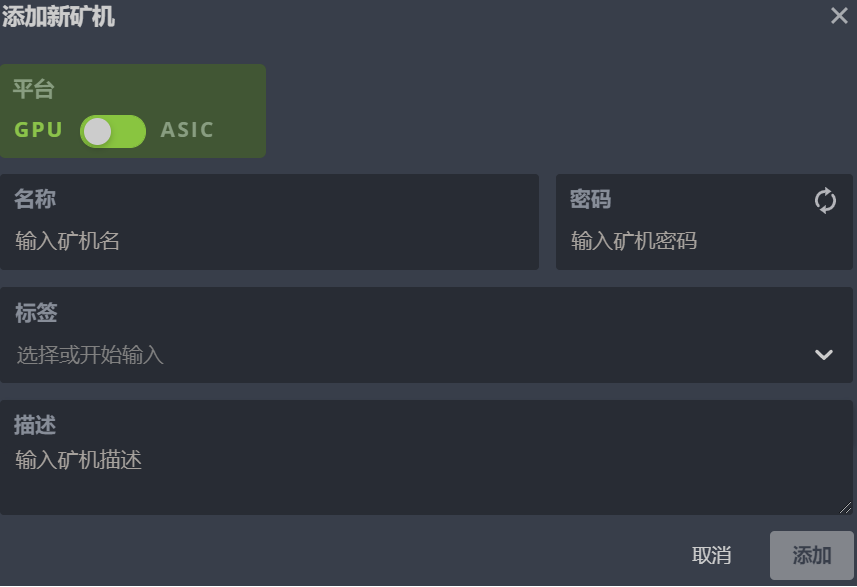Image resolution: width=857 pixels, height=587 pixels.
Task: Click the X icon at top right
Action: point(837,16)
